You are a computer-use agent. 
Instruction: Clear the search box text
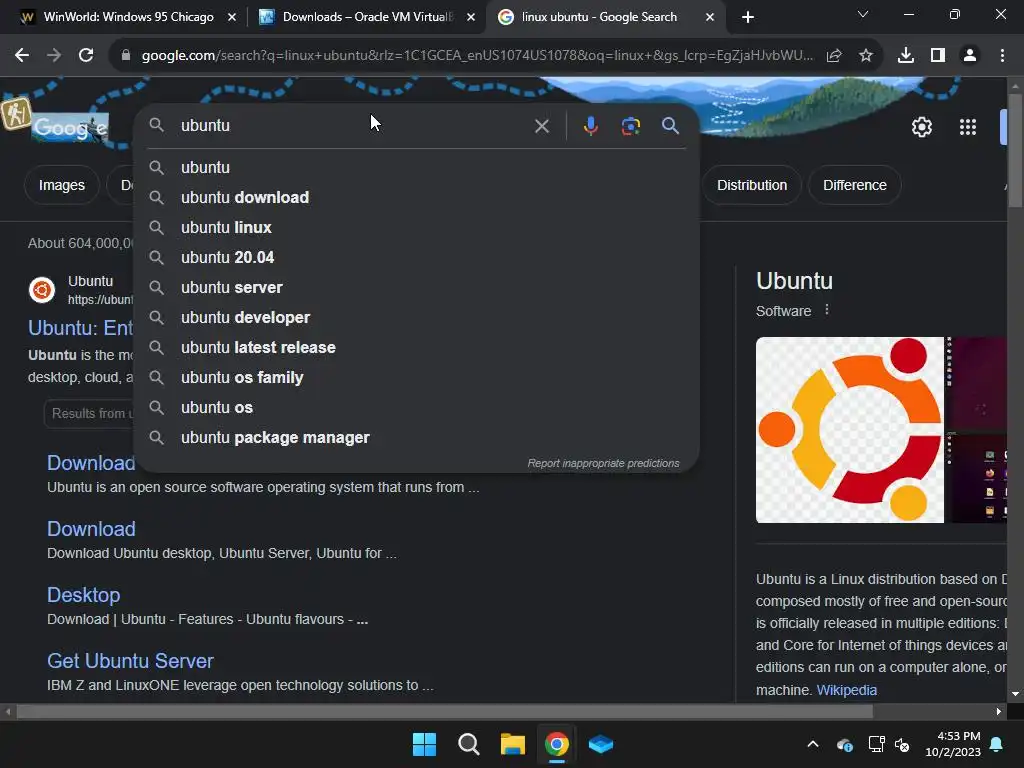coord(541,126)
